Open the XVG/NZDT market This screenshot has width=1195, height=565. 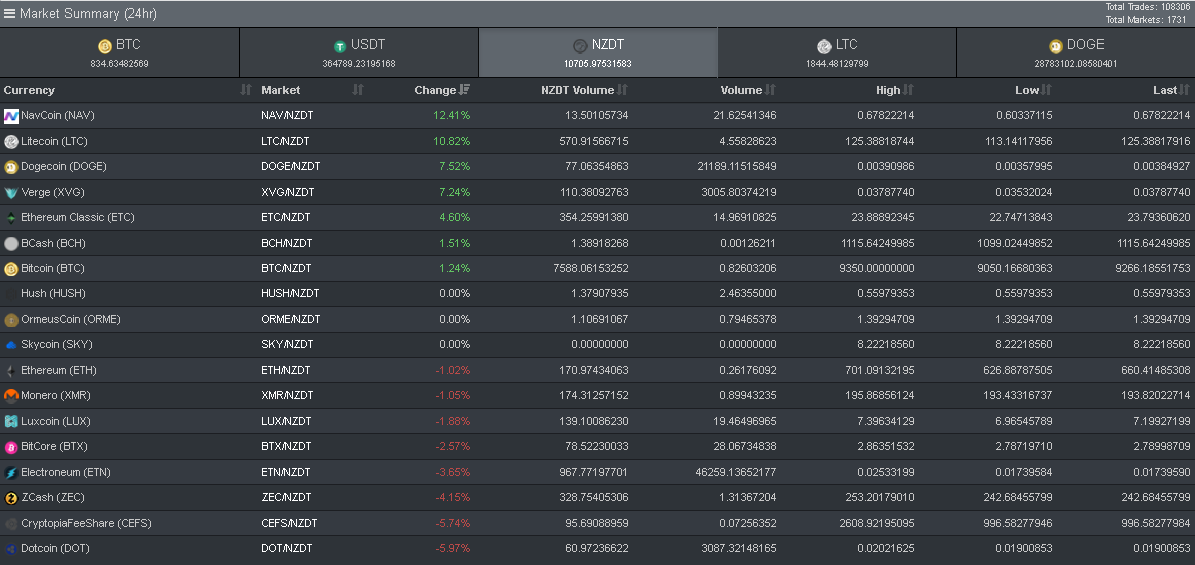(287, 192)
